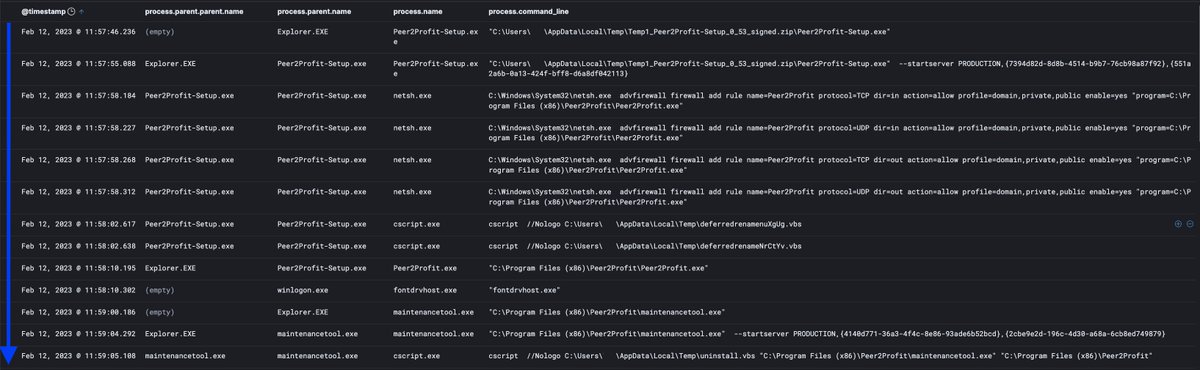Click Peer2Profit-Setup.exe parent cell in 11:58:10.195 row
This screenshot has width=1200, height=370.
tap(322, 269)
